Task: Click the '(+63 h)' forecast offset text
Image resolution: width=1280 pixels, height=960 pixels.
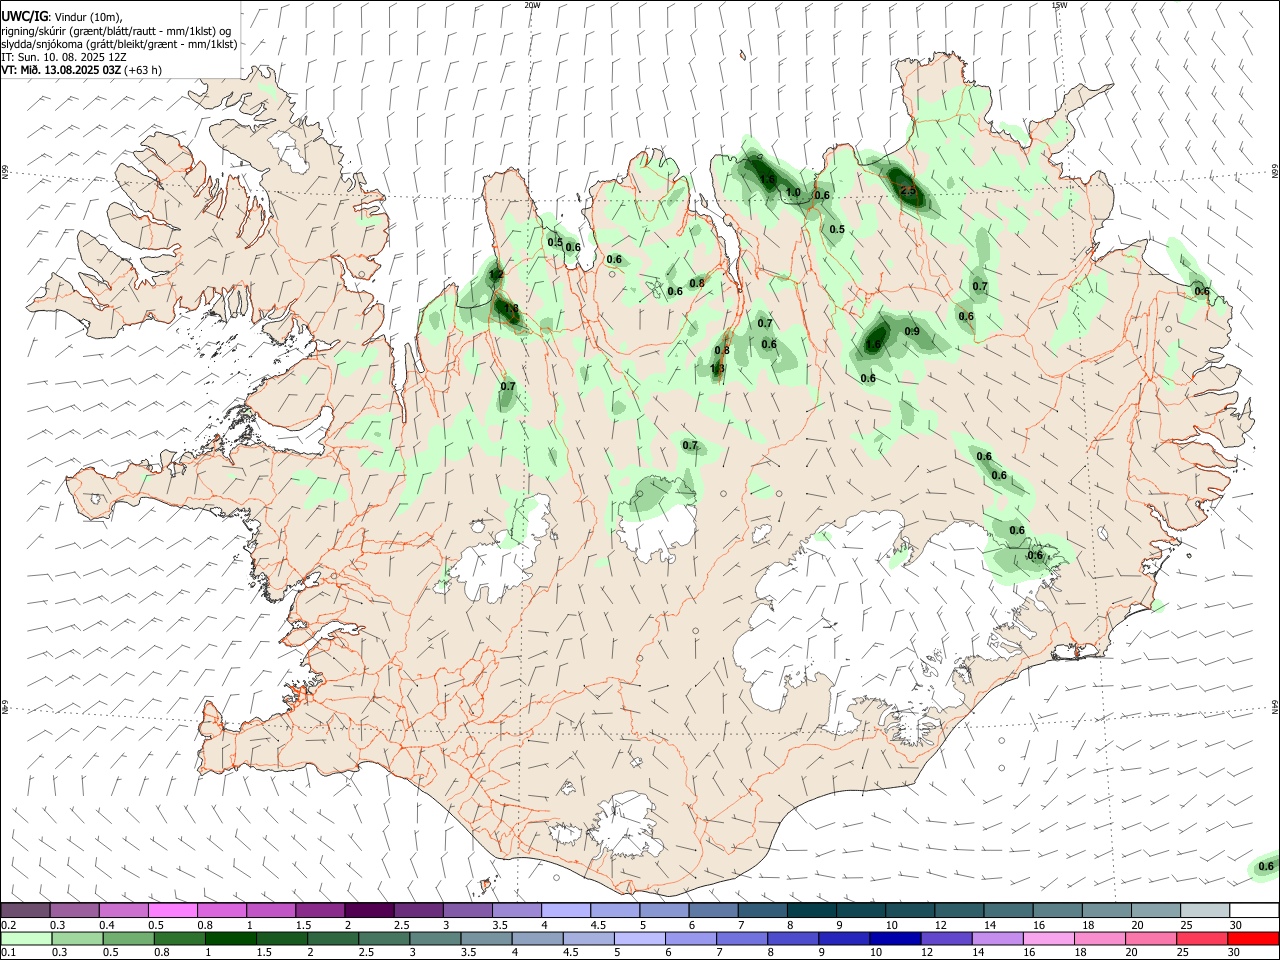Action: pos(144,70)
